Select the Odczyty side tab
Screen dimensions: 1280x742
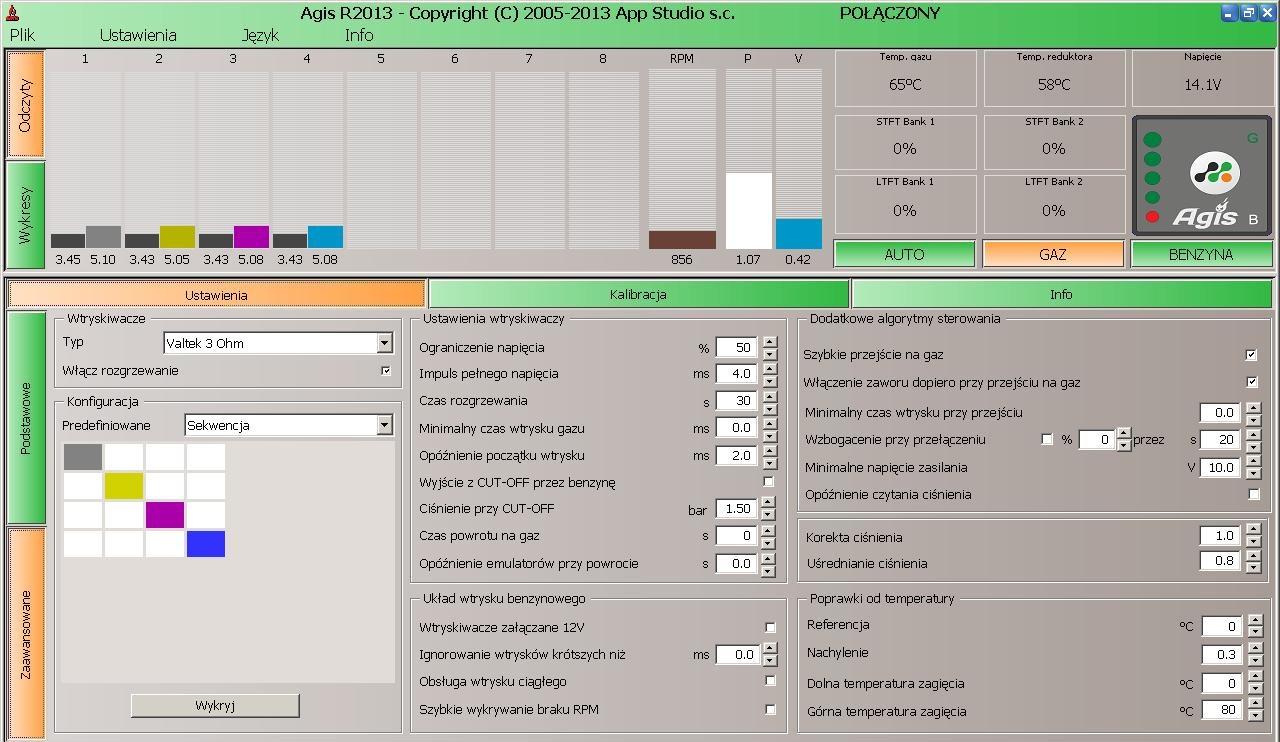26,104
